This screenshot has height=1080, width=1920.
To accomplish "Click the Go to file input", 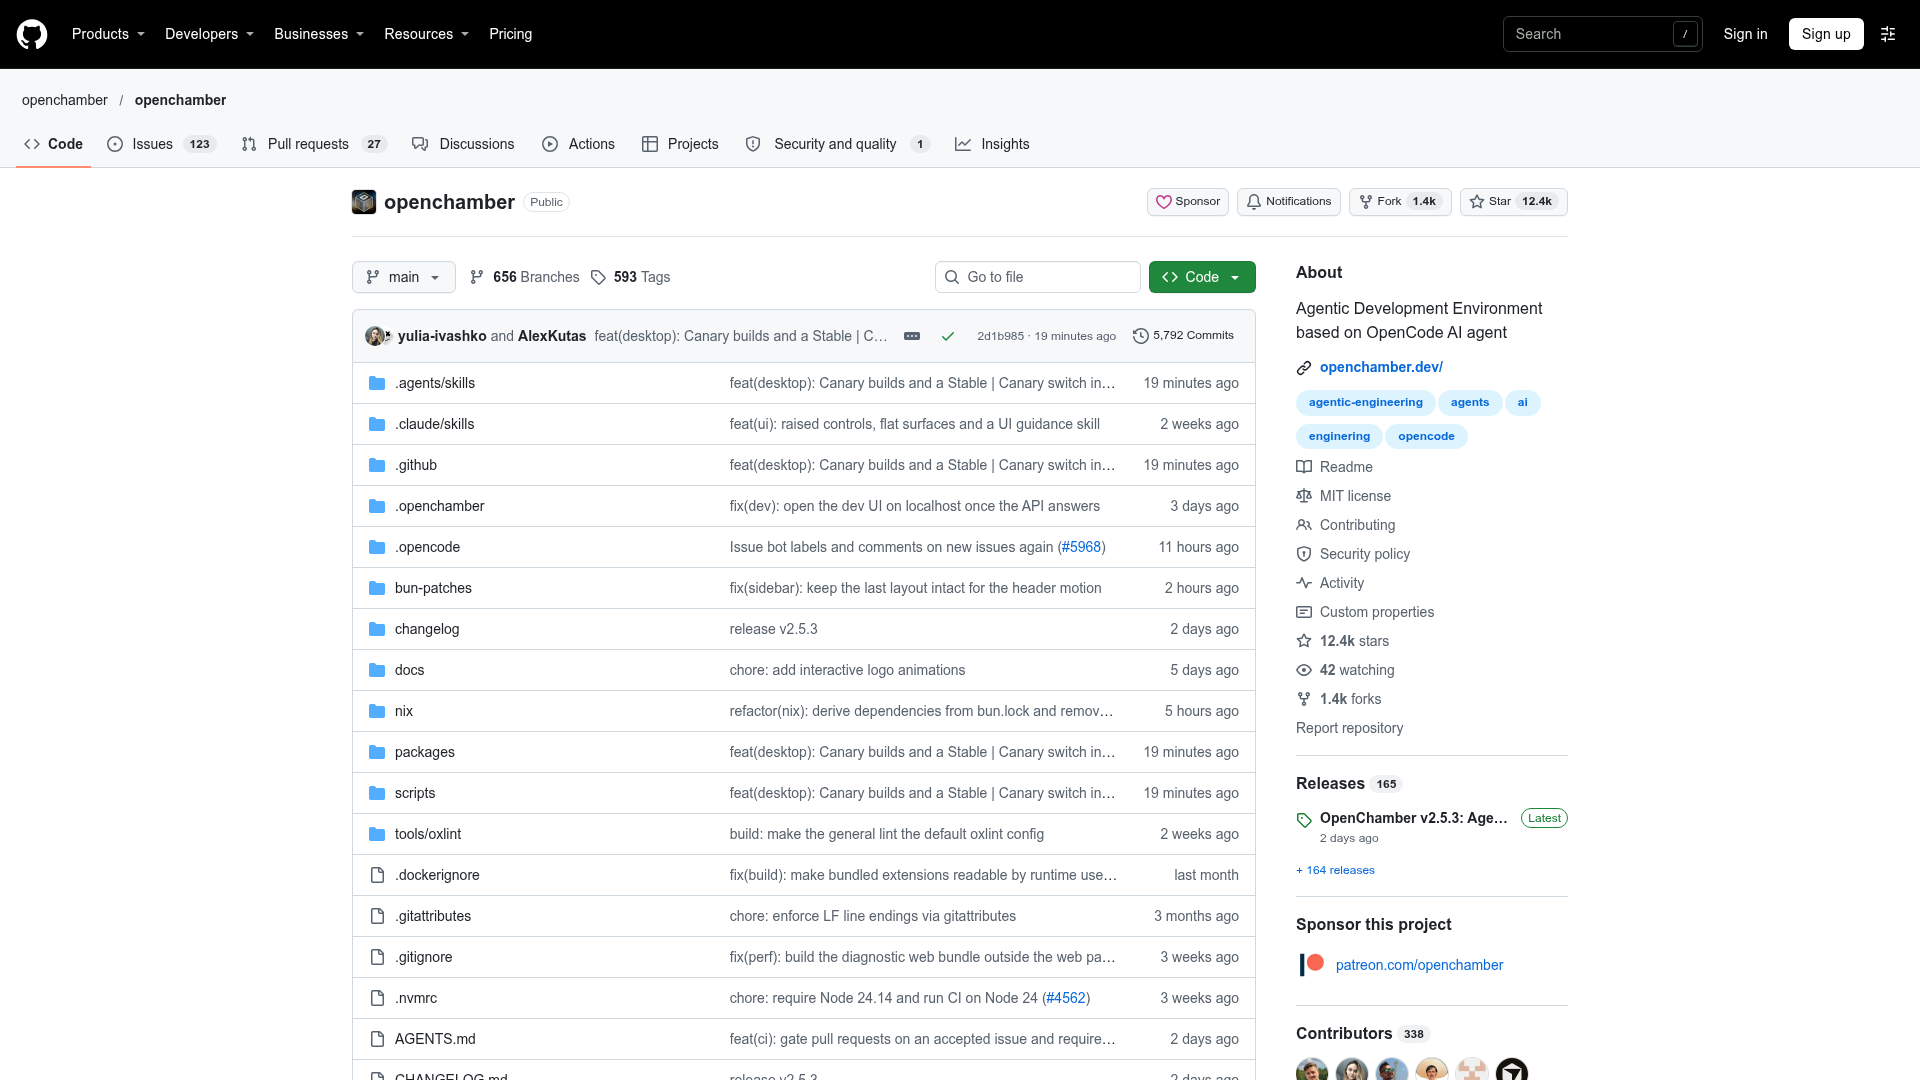I will [x=1038, y=277].
